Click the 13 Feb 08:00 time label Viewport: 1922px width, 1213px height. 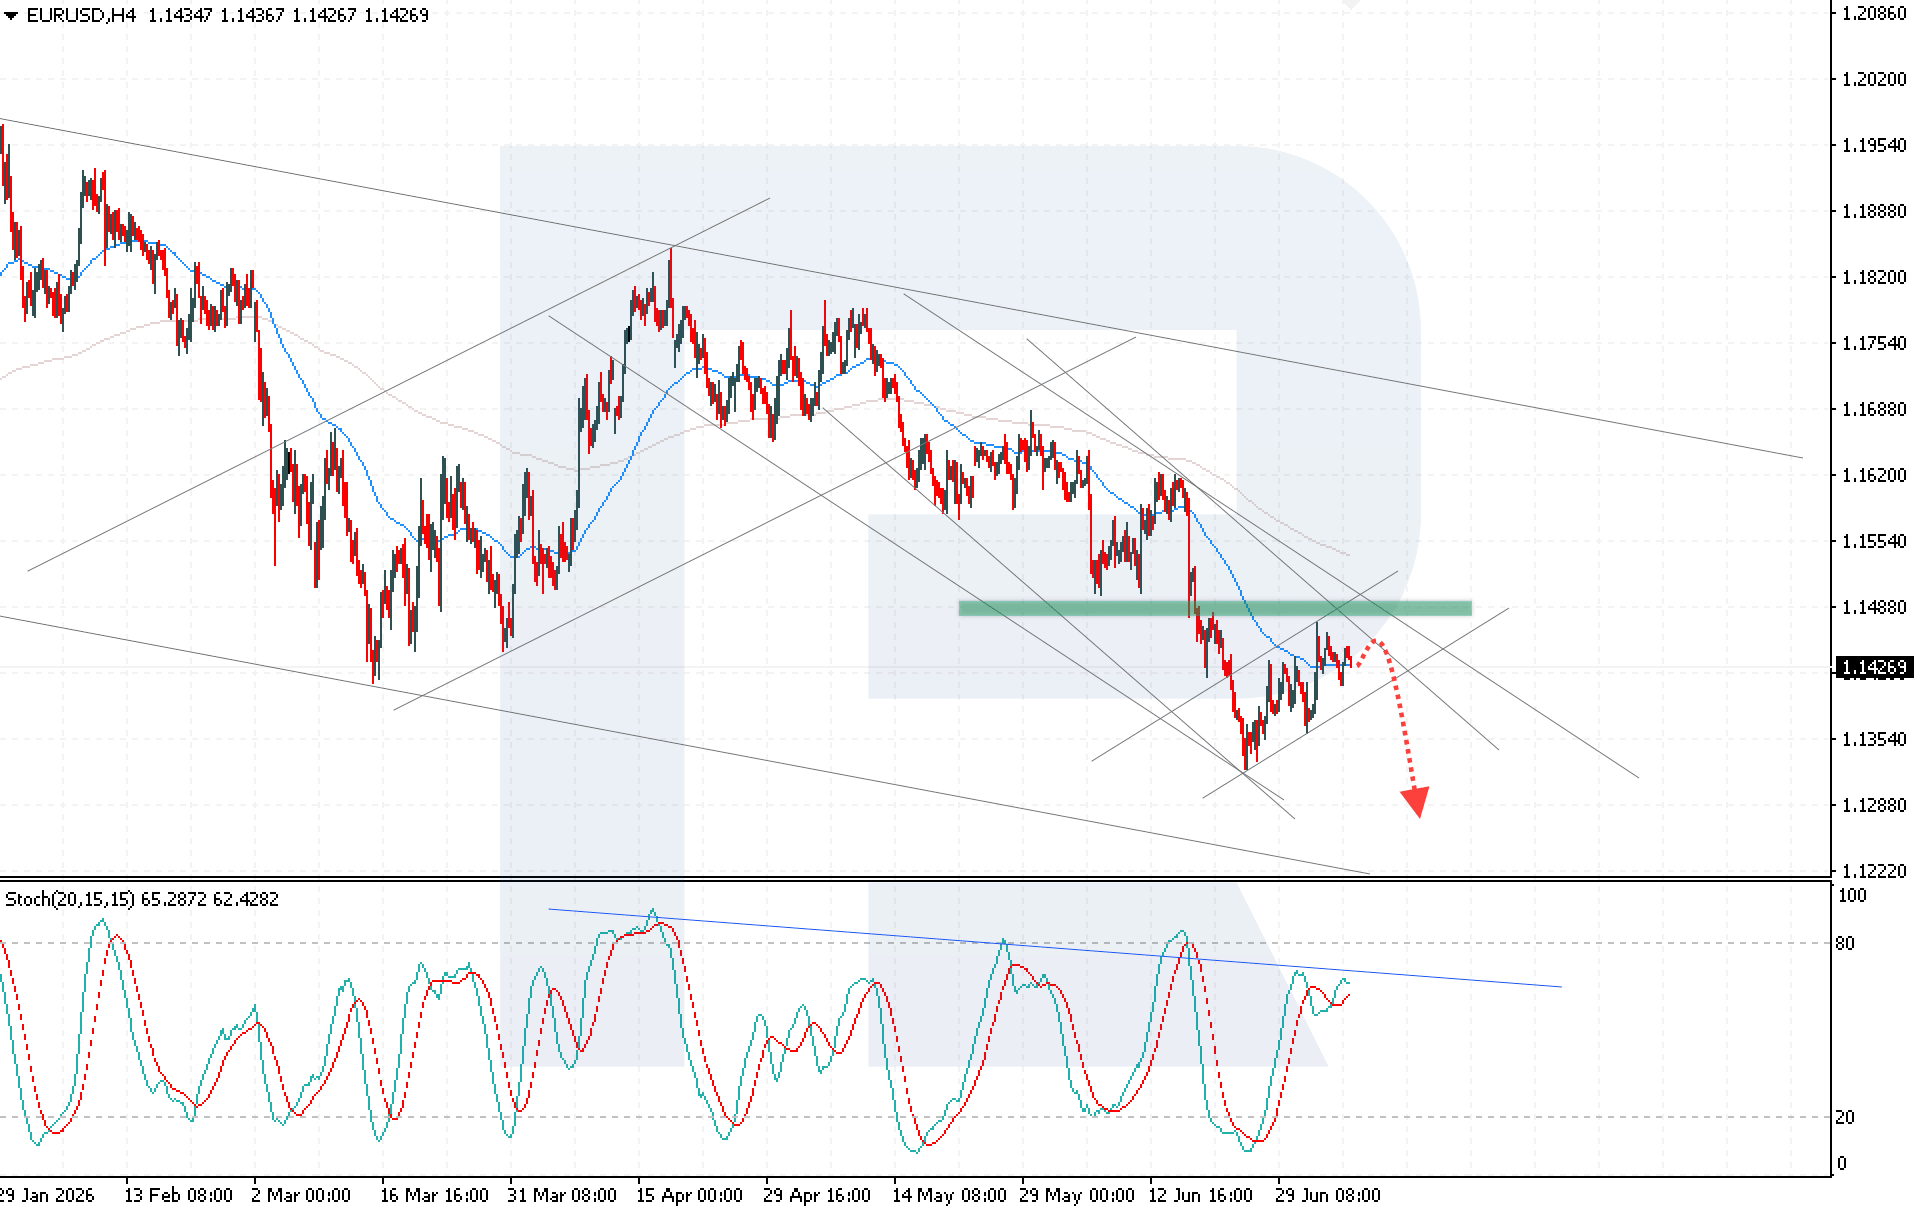coord(178,1196)
